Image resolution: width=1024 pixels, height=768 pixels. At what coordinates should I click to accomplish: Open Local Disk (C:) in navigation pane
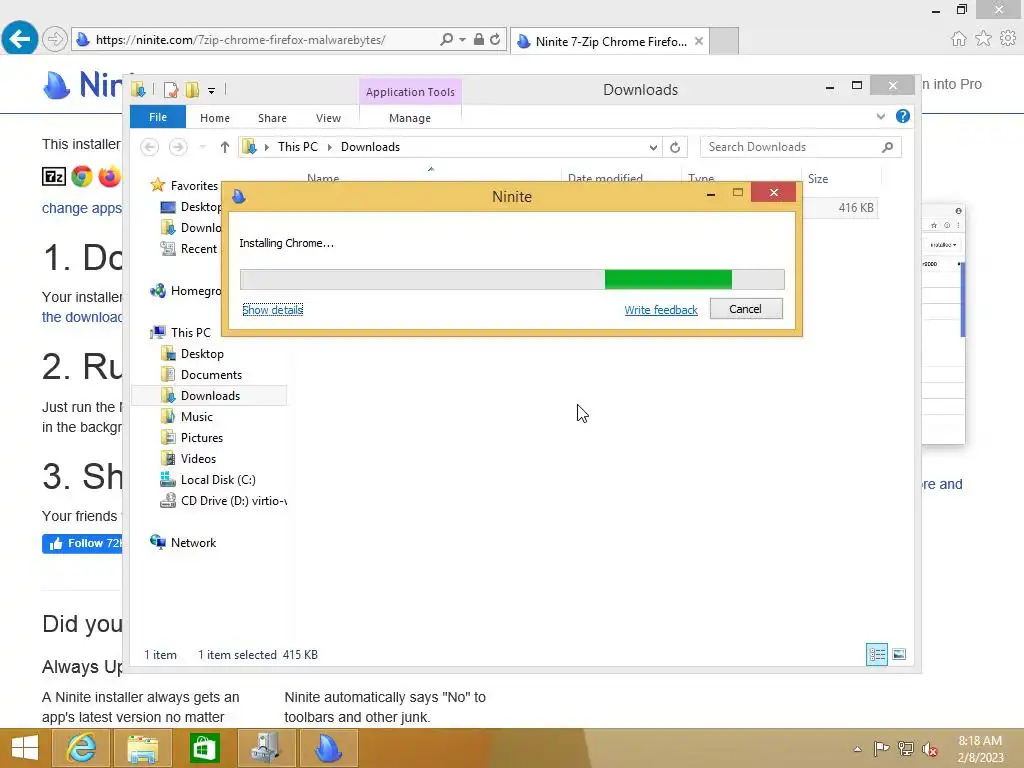(x=217, y=479)
